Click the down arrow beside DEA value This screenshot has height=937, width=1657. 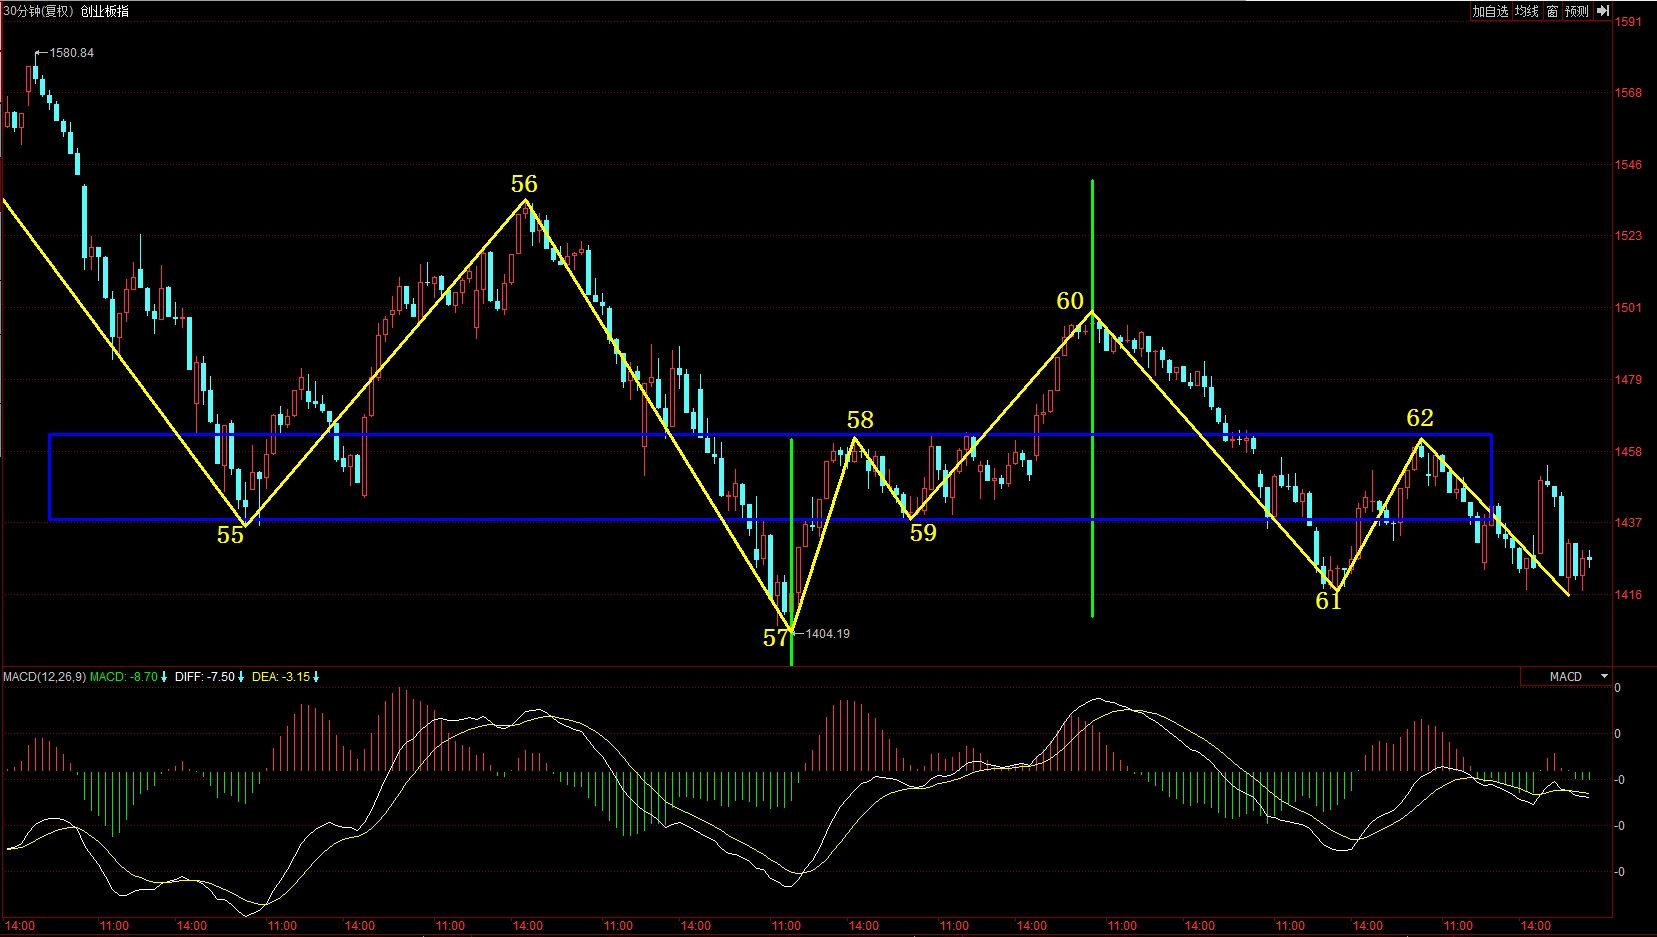tap(316, 677)
